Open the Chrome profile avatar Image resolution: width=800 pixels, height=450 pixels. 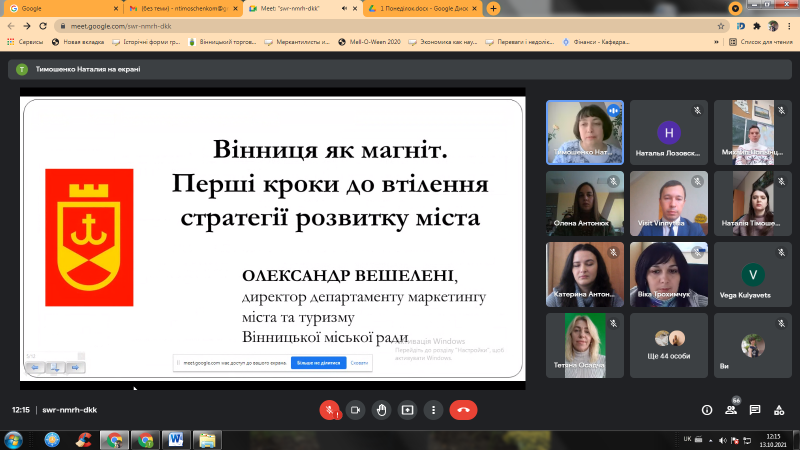(x=773, y=26)
